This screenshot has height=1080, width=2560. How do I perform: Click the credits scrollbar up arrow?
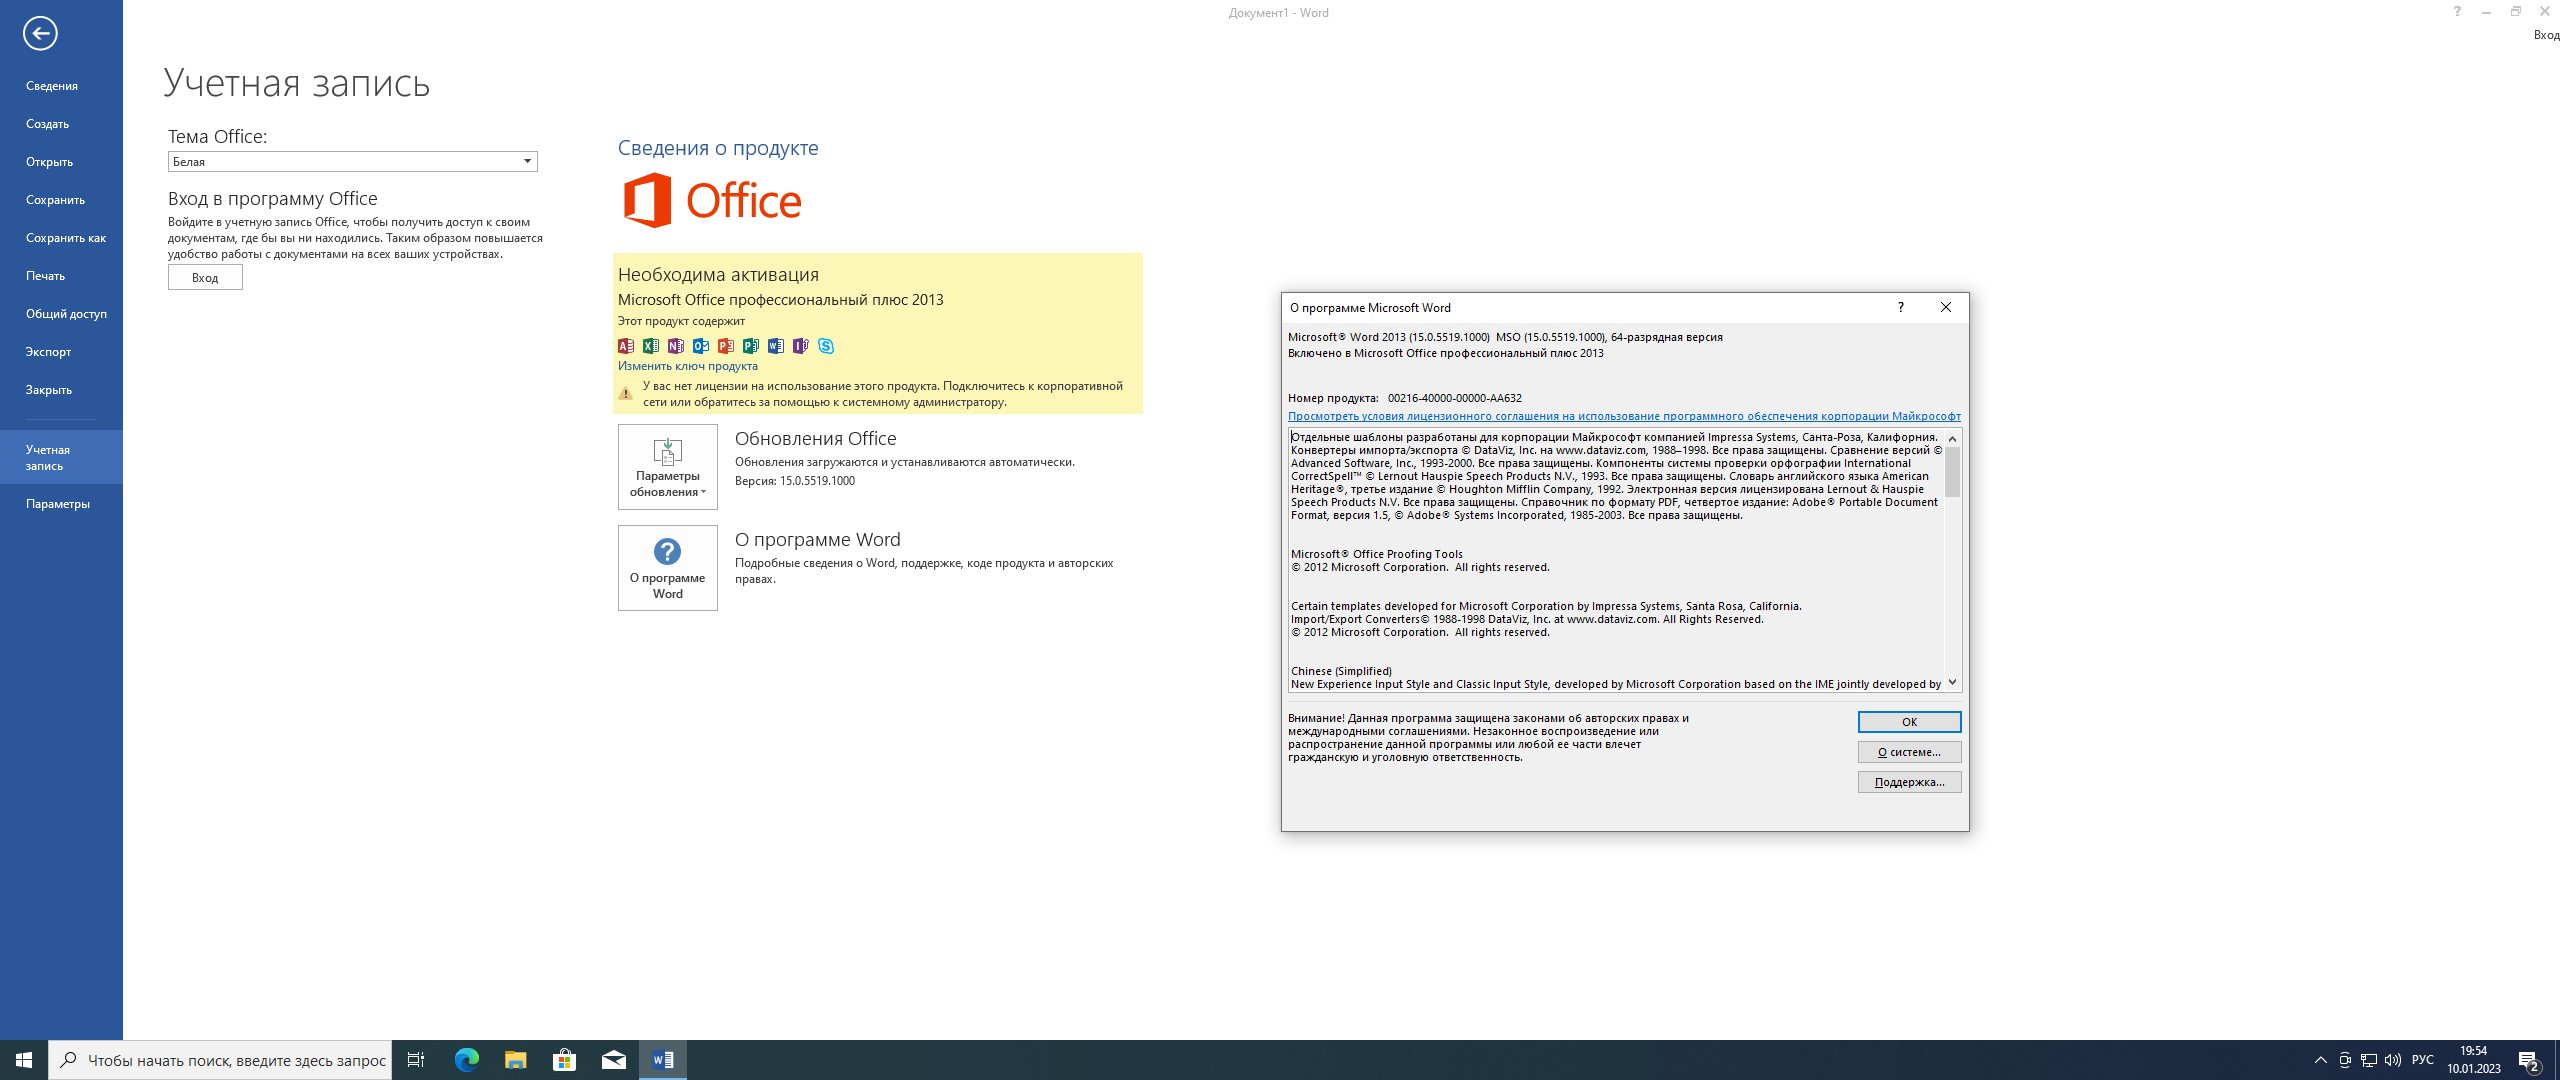pos(1952,438)
